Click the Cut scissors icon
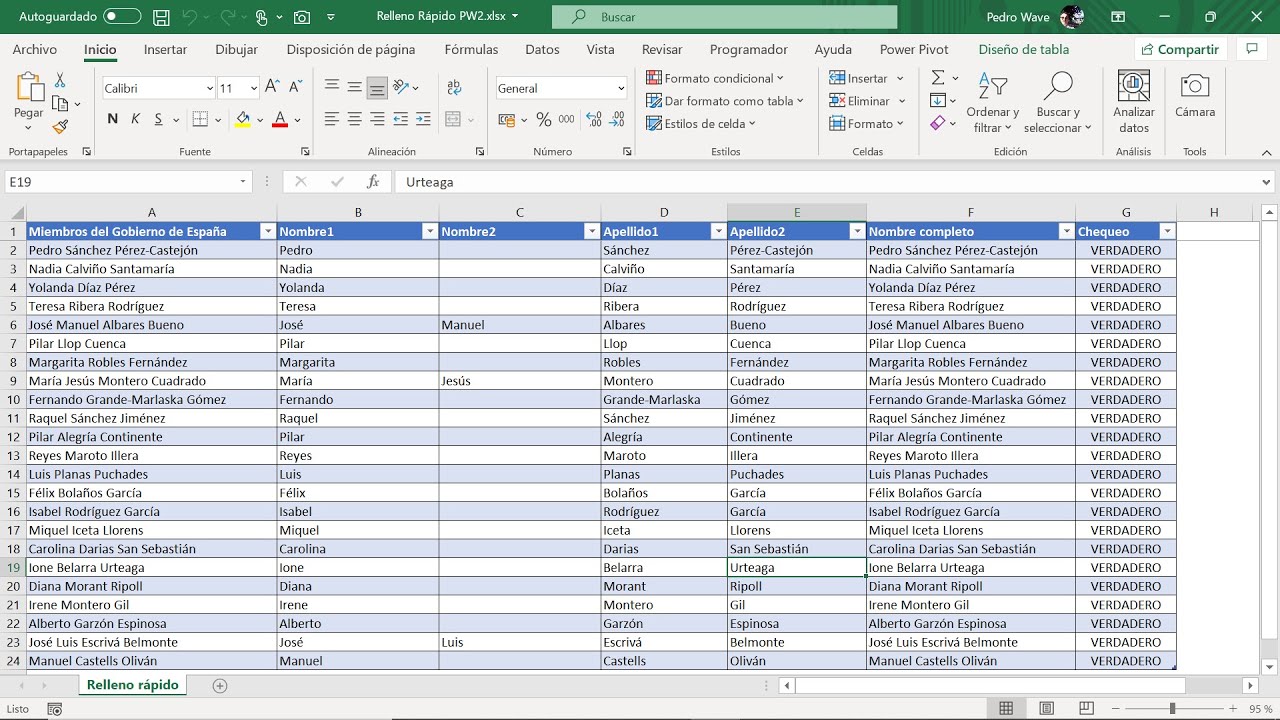This screenshot has height=720, width=1280. pyautogui.click(x=60, y=80)
